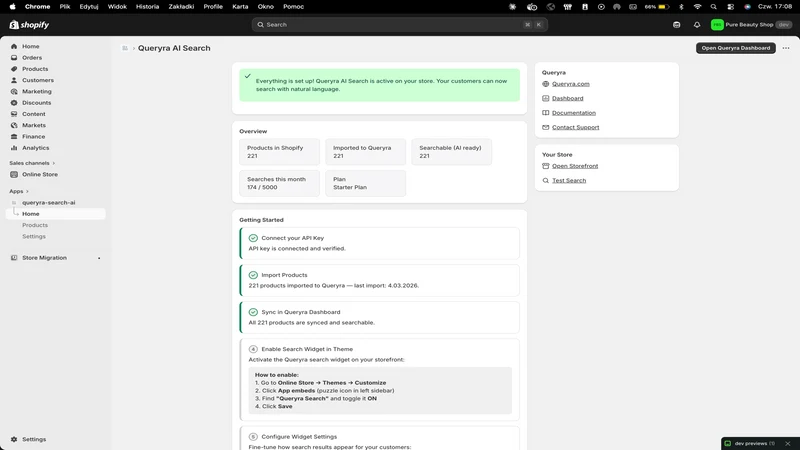Click the Bluetooth menu bar icon
Viewport: 800px width, 450px height.
tap(681, 7)
